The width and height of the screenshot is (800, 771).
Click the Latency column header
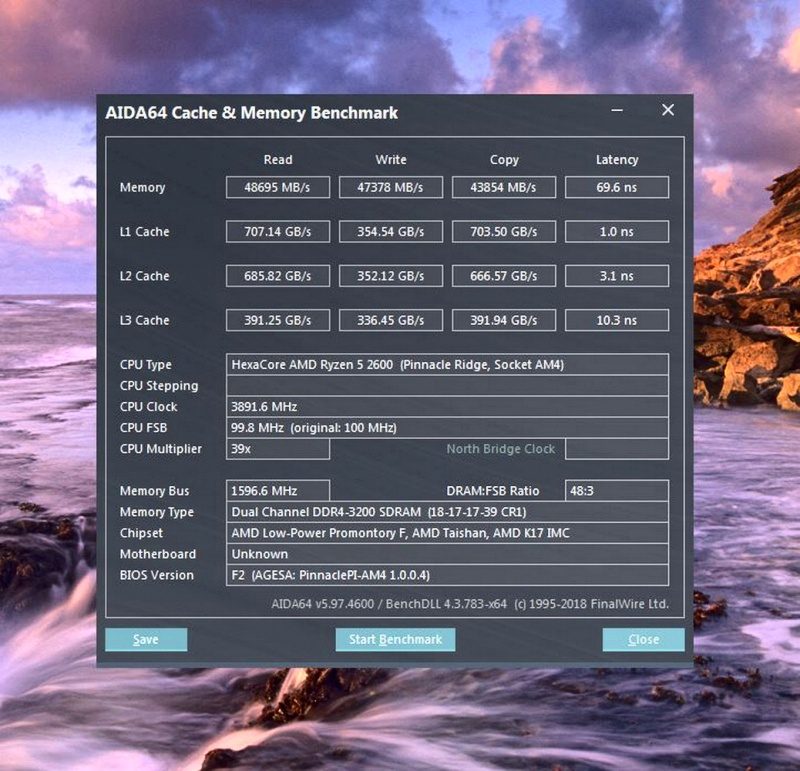(617, 160)
